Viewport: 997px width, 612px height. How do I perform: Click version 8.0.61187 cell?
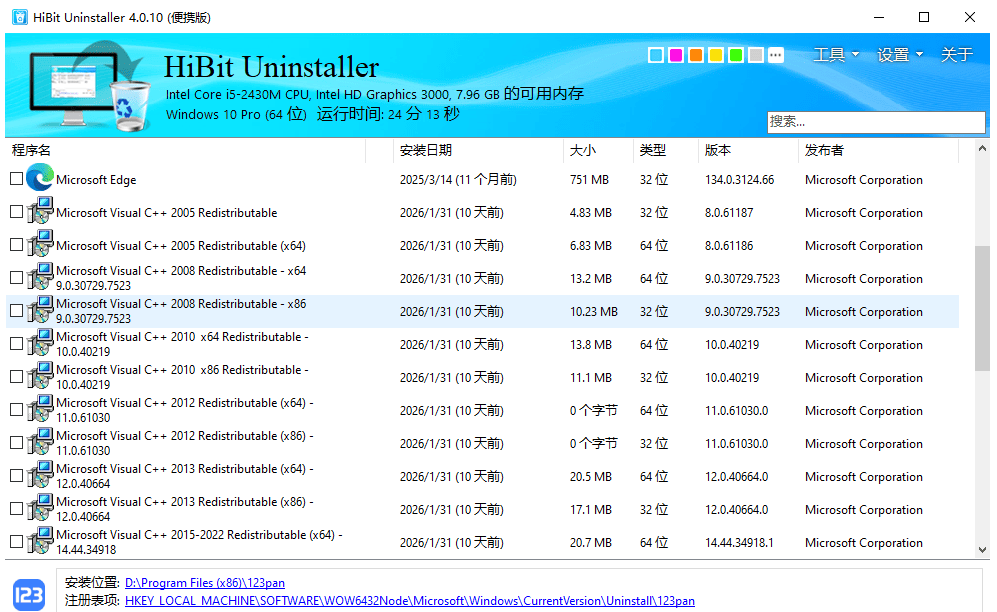(x=729, y=213)
